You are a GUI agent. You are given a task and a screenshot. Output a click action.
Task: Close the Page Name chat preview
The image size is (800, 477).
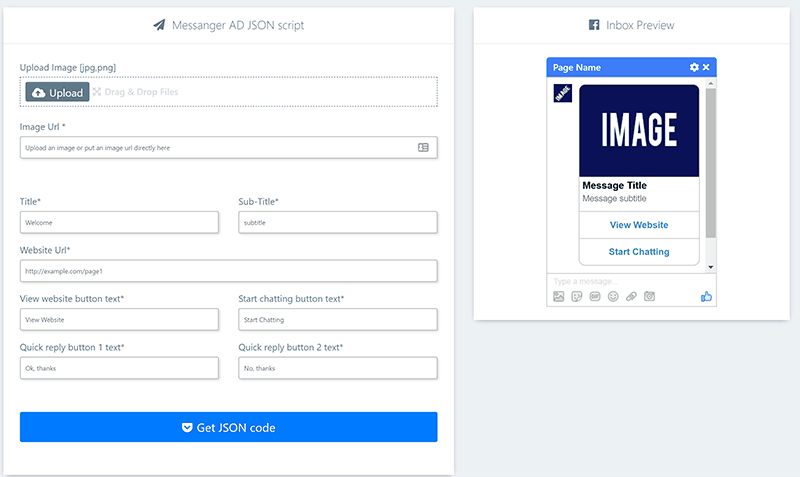[706, 67]
